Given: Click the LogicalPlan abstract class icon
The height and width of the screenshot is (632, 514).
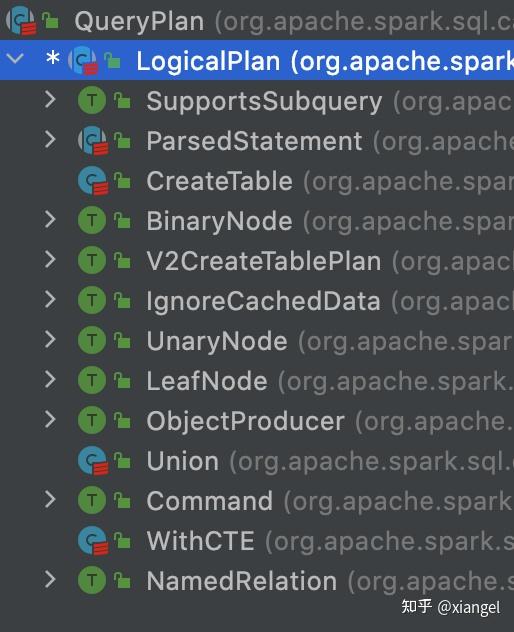Looking at the screenshot, I should pos(83,60).
